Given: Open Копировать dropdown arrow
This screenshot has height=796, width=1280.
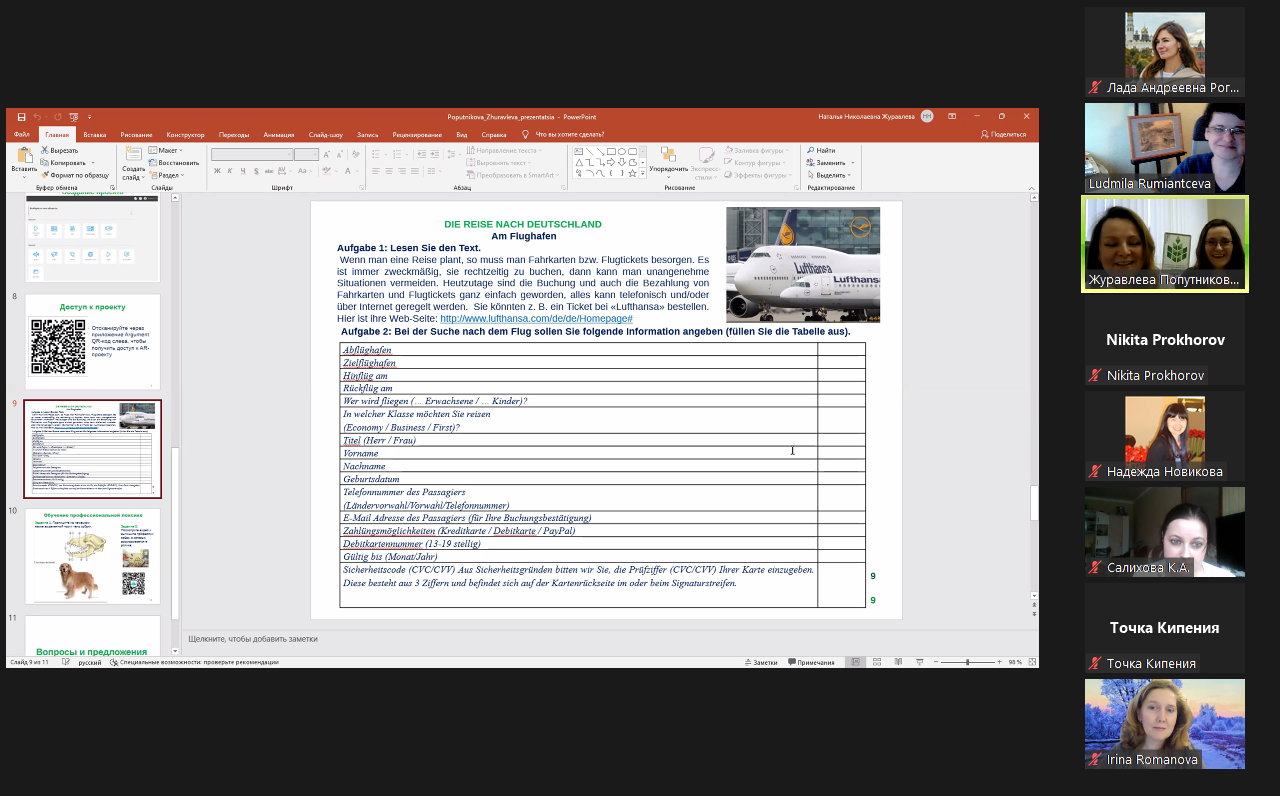Looking at the screenshot, I should tap(92, 162).
